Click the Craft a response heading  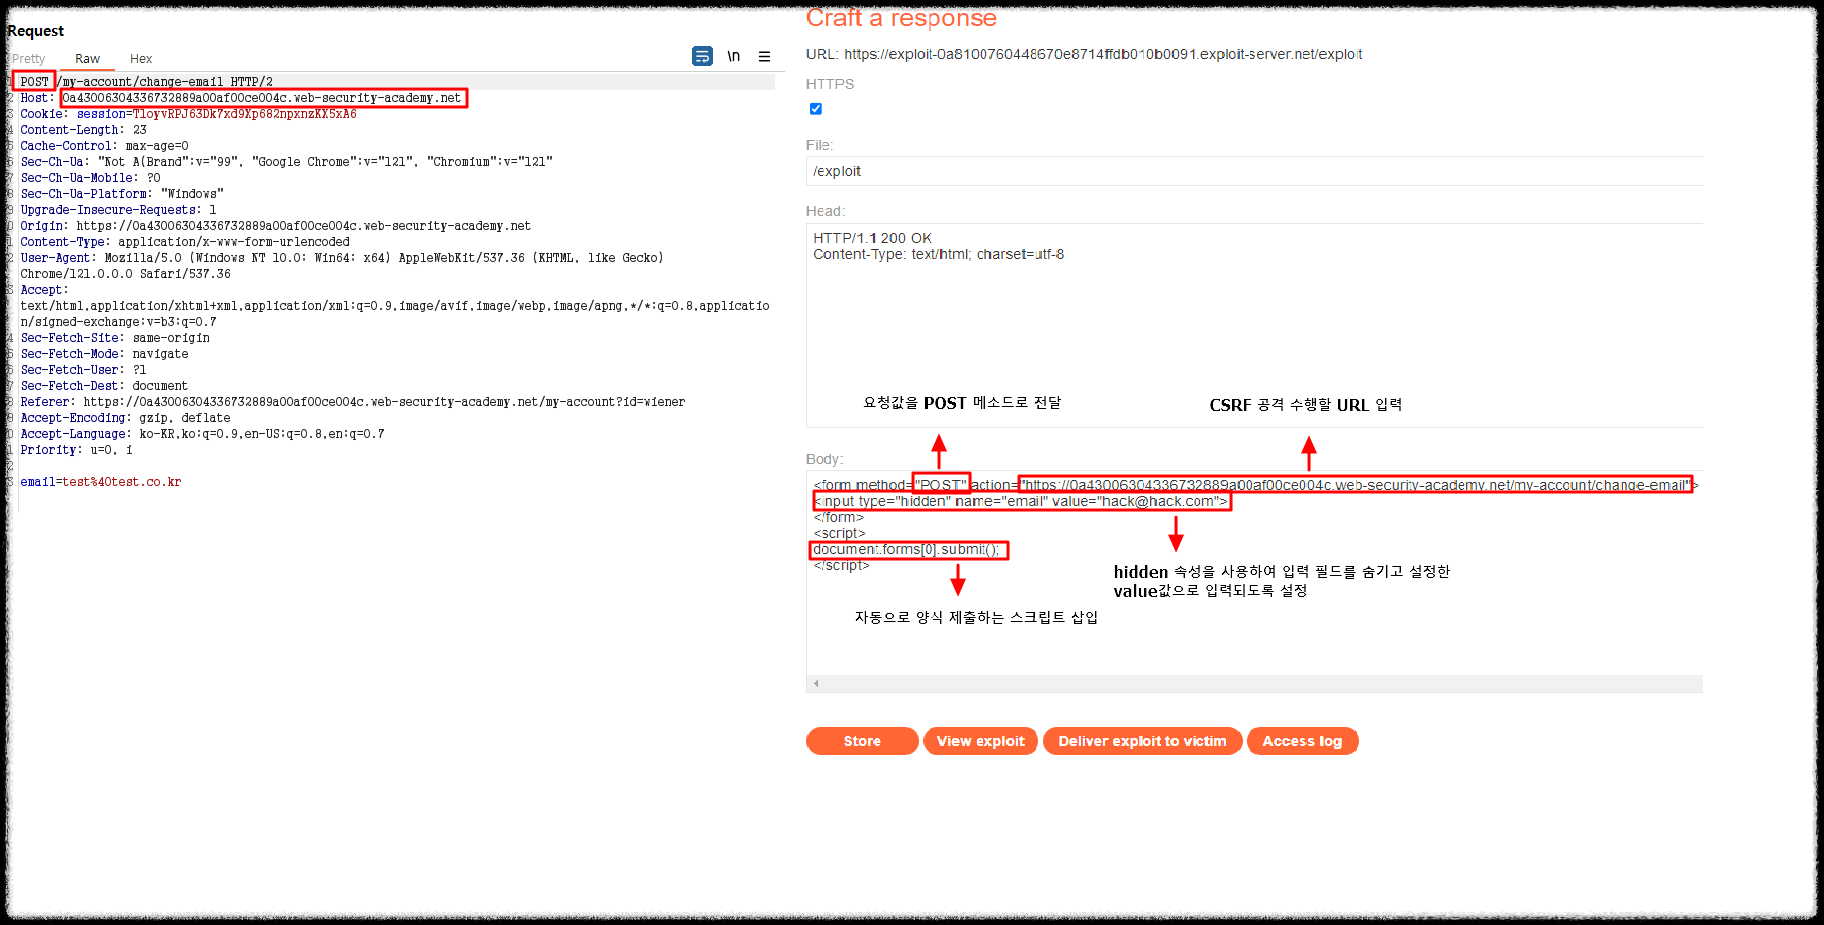901,18
